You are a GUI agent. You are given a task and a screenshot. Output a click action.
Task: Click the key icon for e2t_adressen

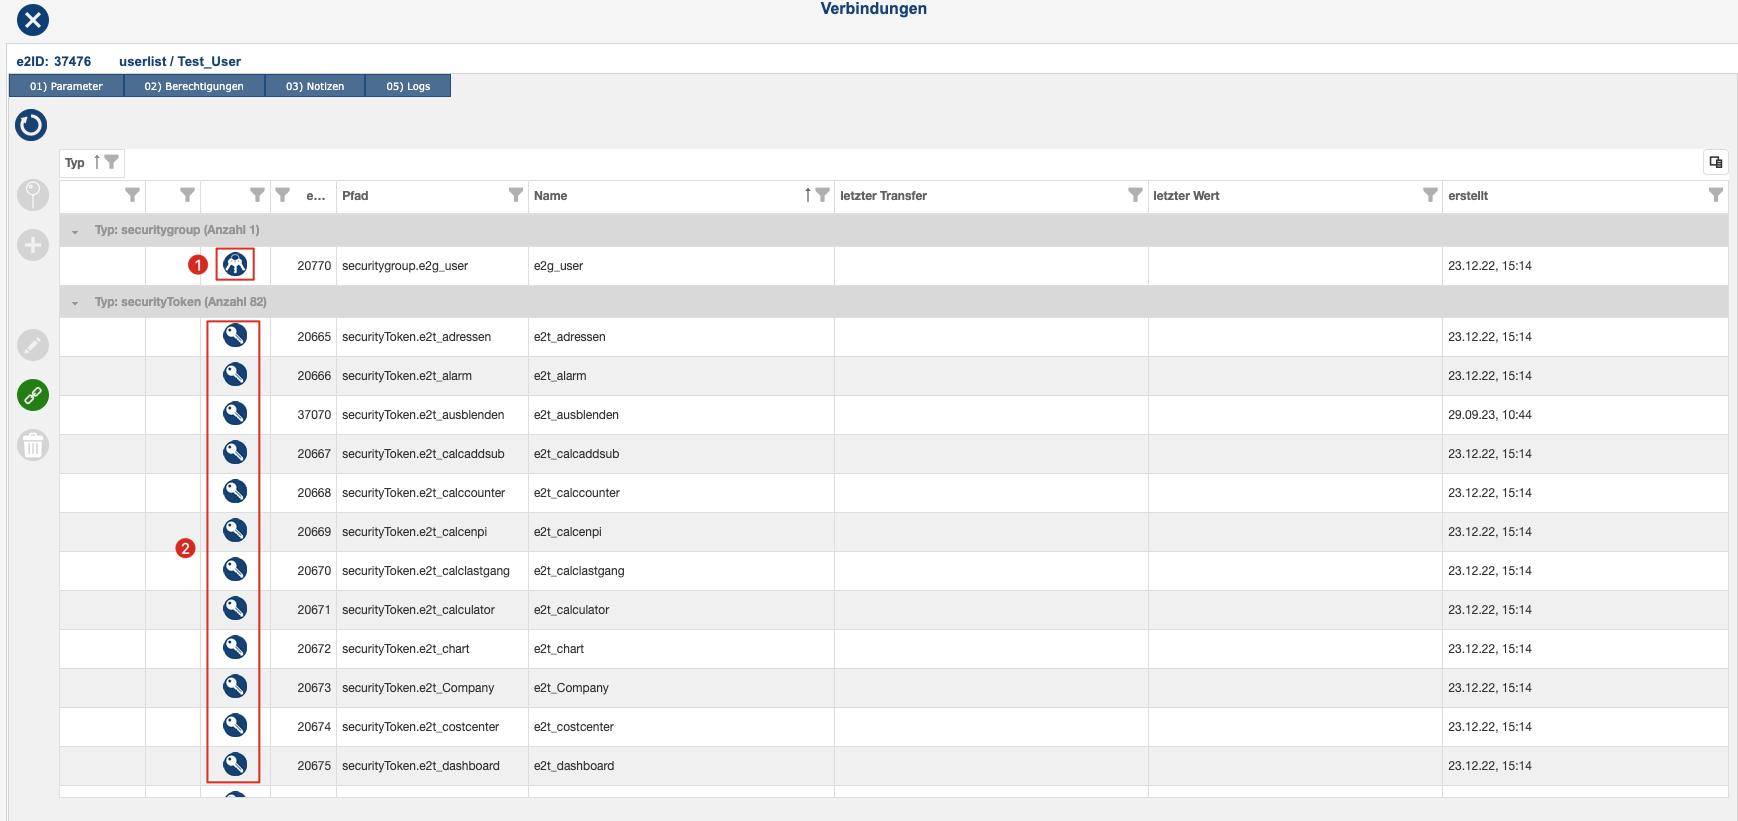pos(235,336)
